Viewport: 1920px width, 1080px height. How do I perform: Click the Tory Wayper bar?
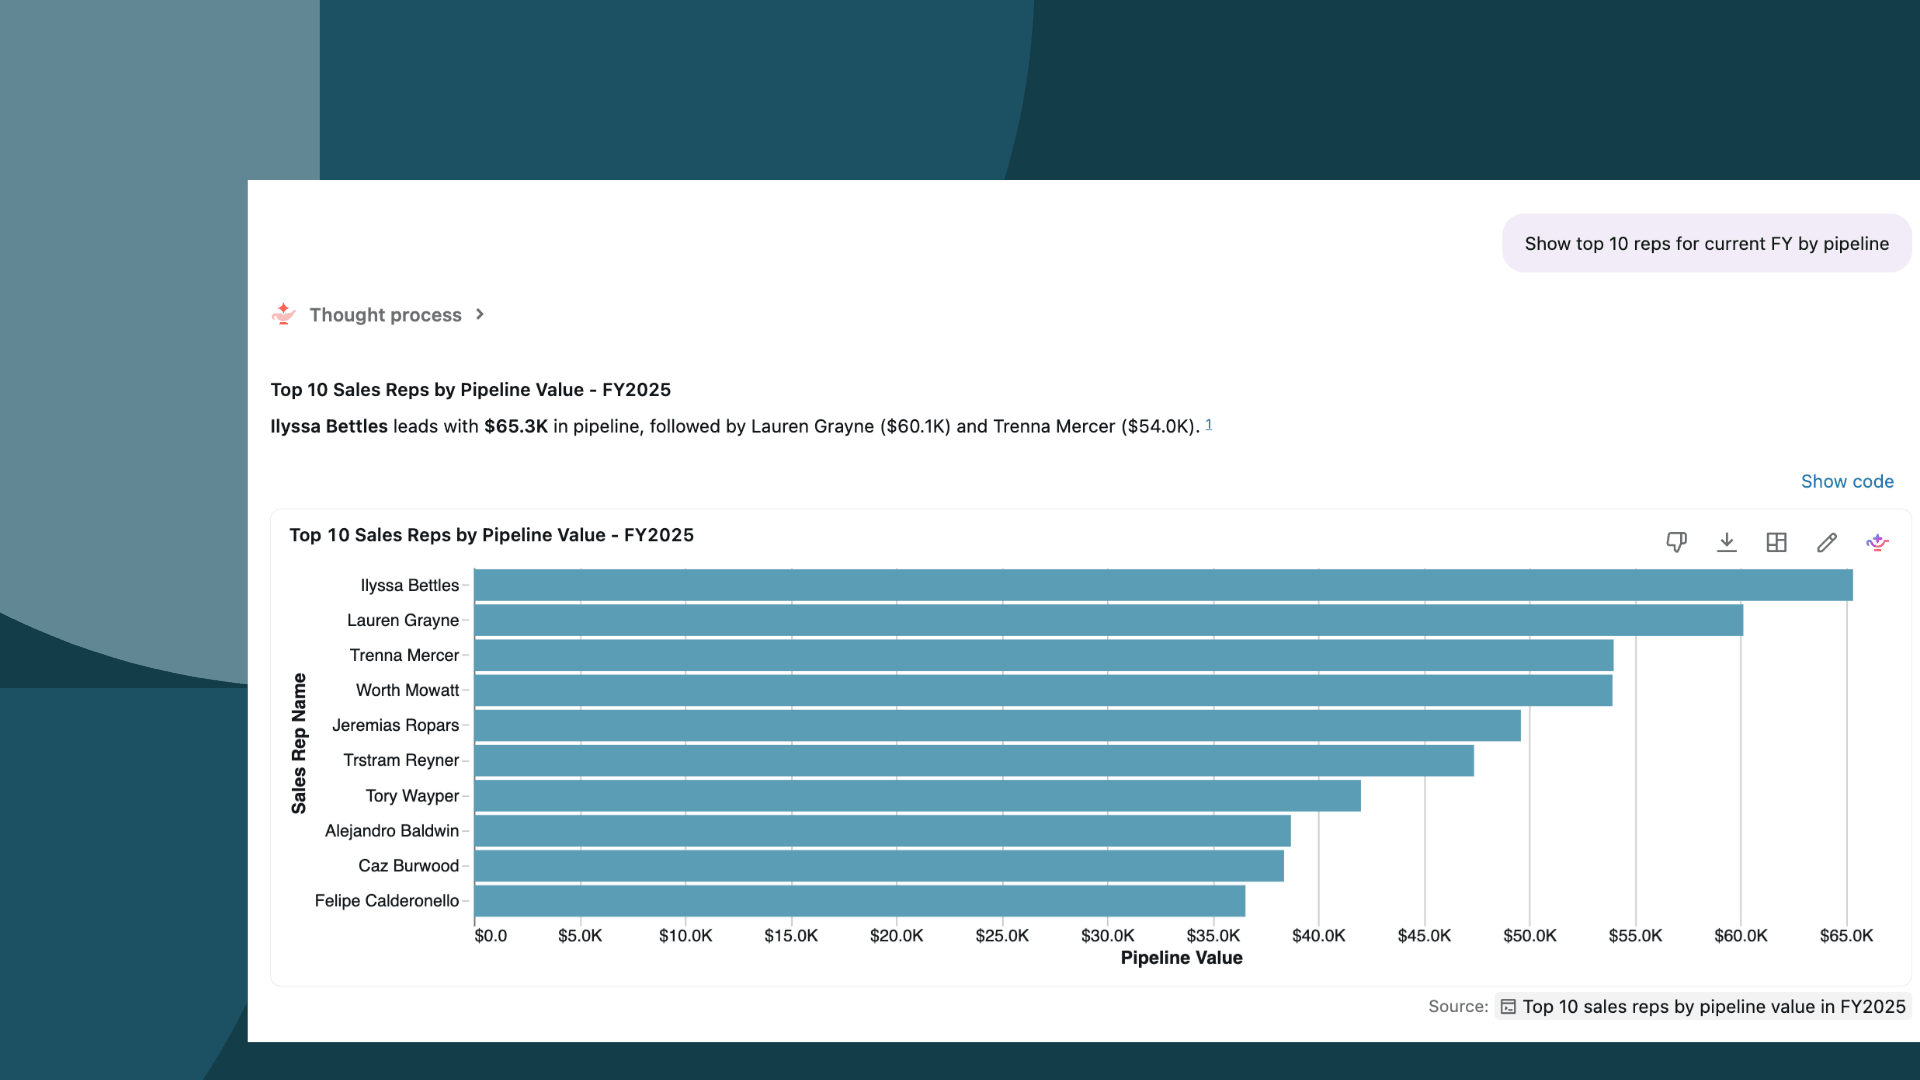tap(917, 796)
